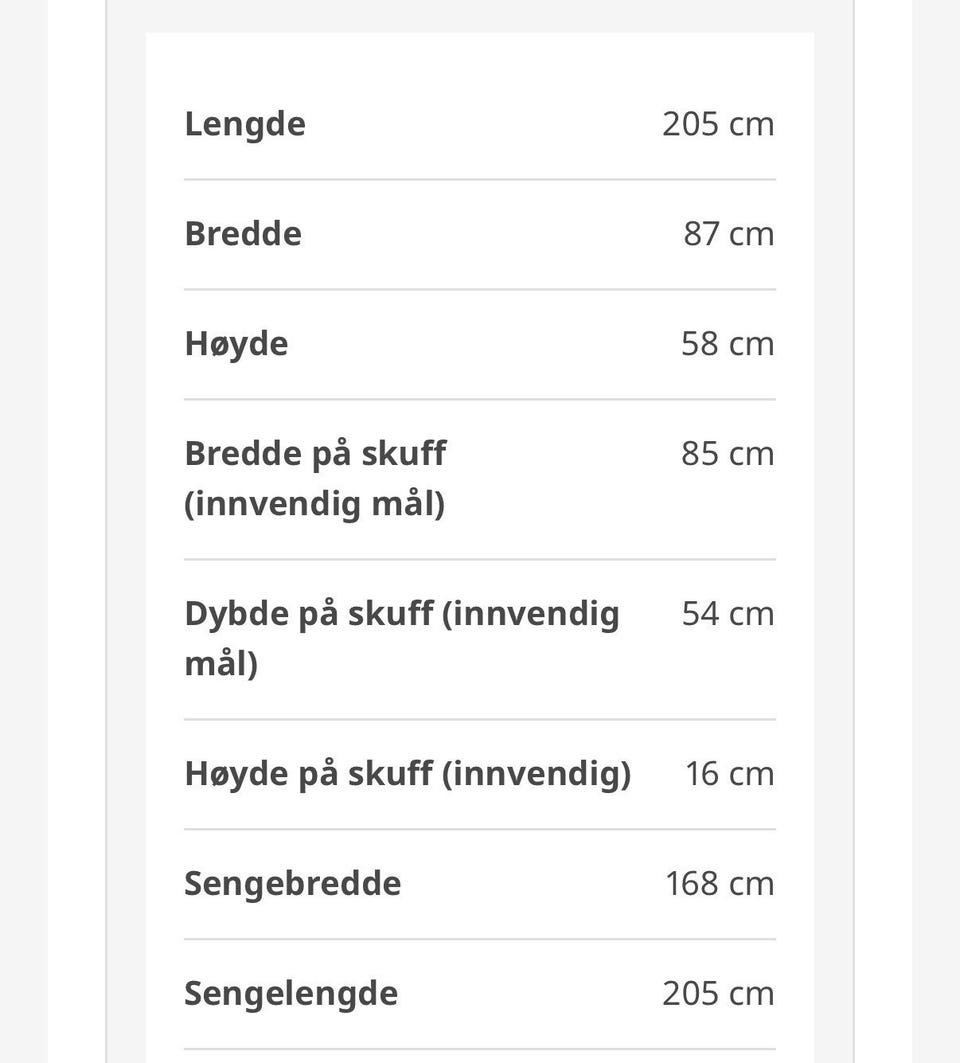Click the Sengebredde label

(292, 884)
